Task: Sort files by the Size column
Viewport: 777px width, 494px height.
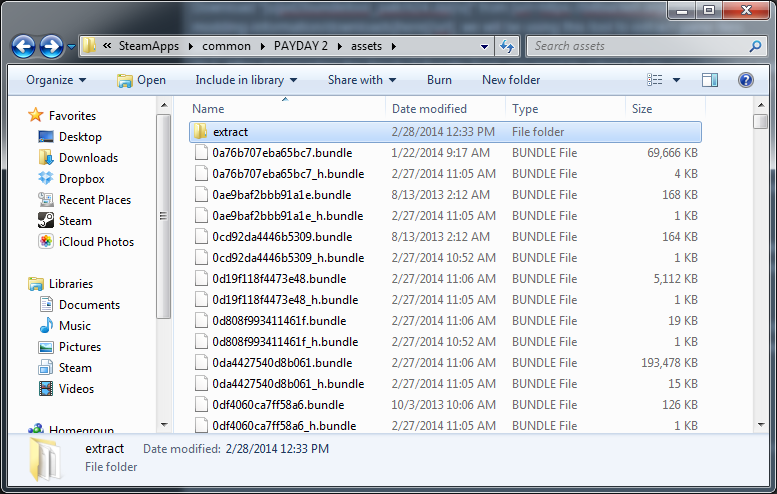Action: (x=666, y=109)
